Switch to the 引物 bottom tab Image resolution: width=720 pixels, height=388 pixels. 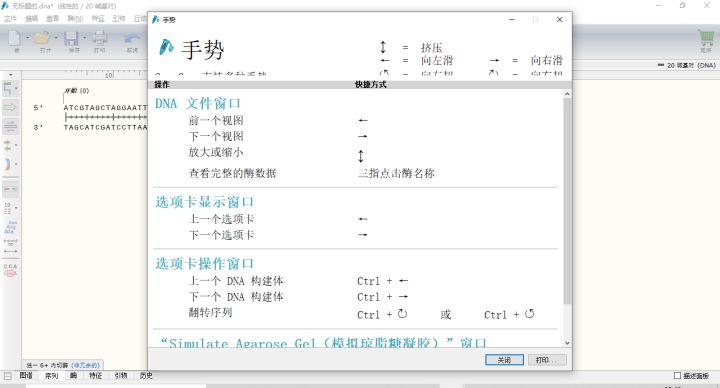(x=120, y=376)
